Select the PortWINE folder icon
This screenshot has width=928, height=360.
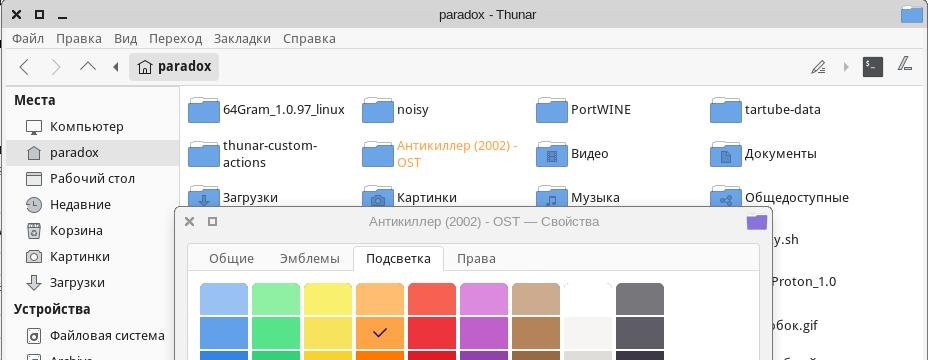tap(552, 110)
